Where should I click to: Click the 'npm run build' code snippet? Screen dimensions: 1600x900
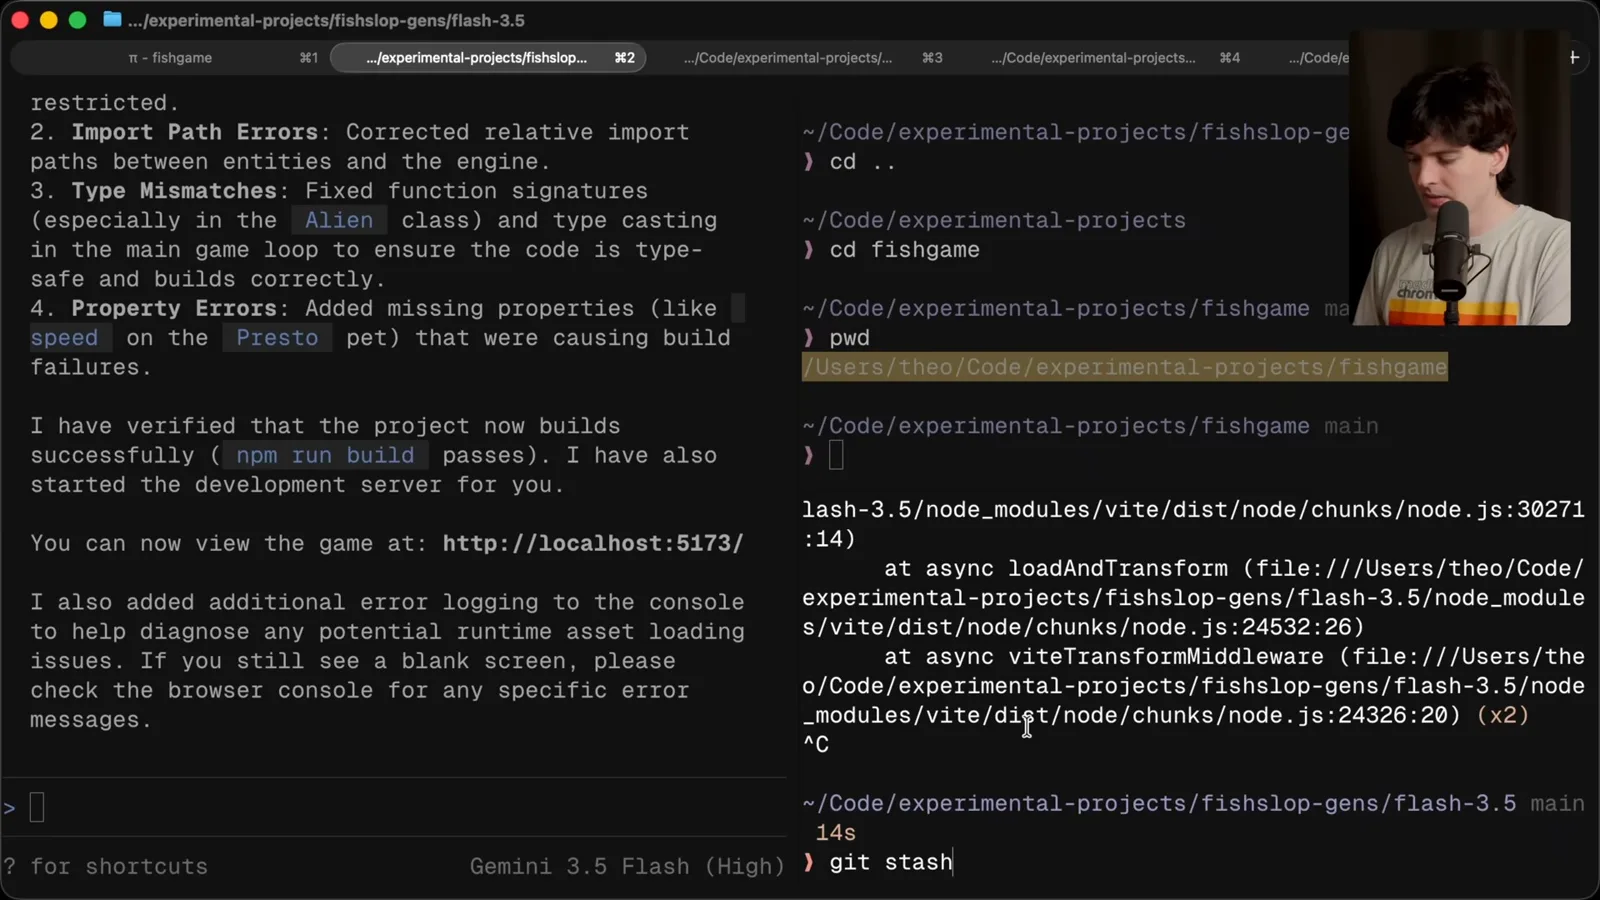(x=325, y=455)
